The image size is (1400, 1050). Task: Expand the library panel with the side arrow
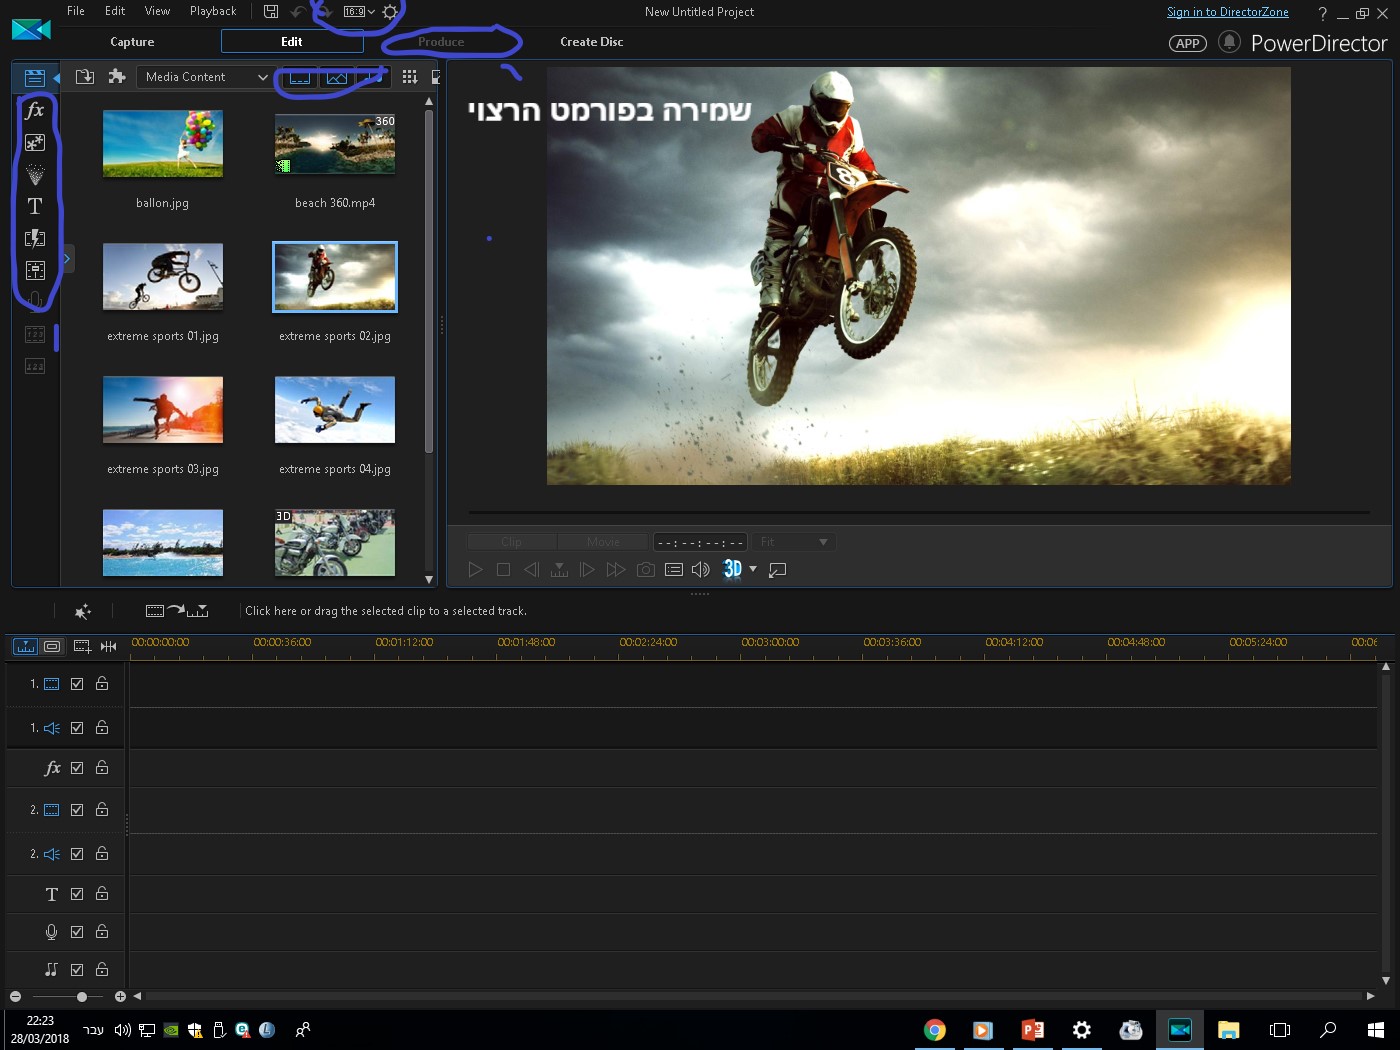67,258
